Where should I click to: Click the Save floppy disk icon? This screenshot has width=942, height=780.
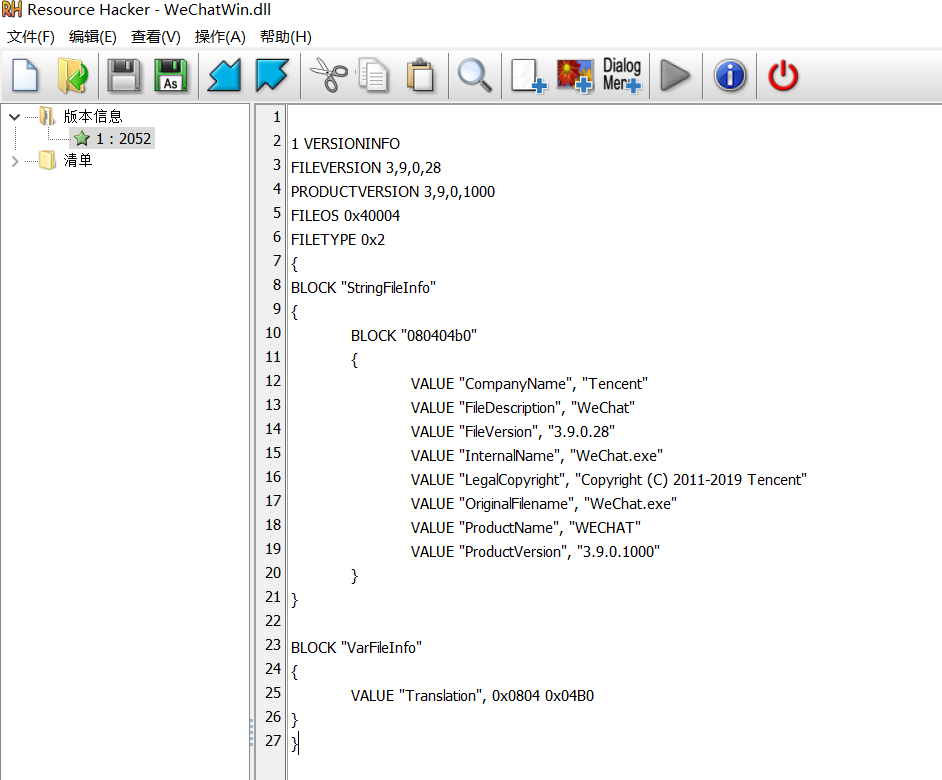click(x=124, y=76)
